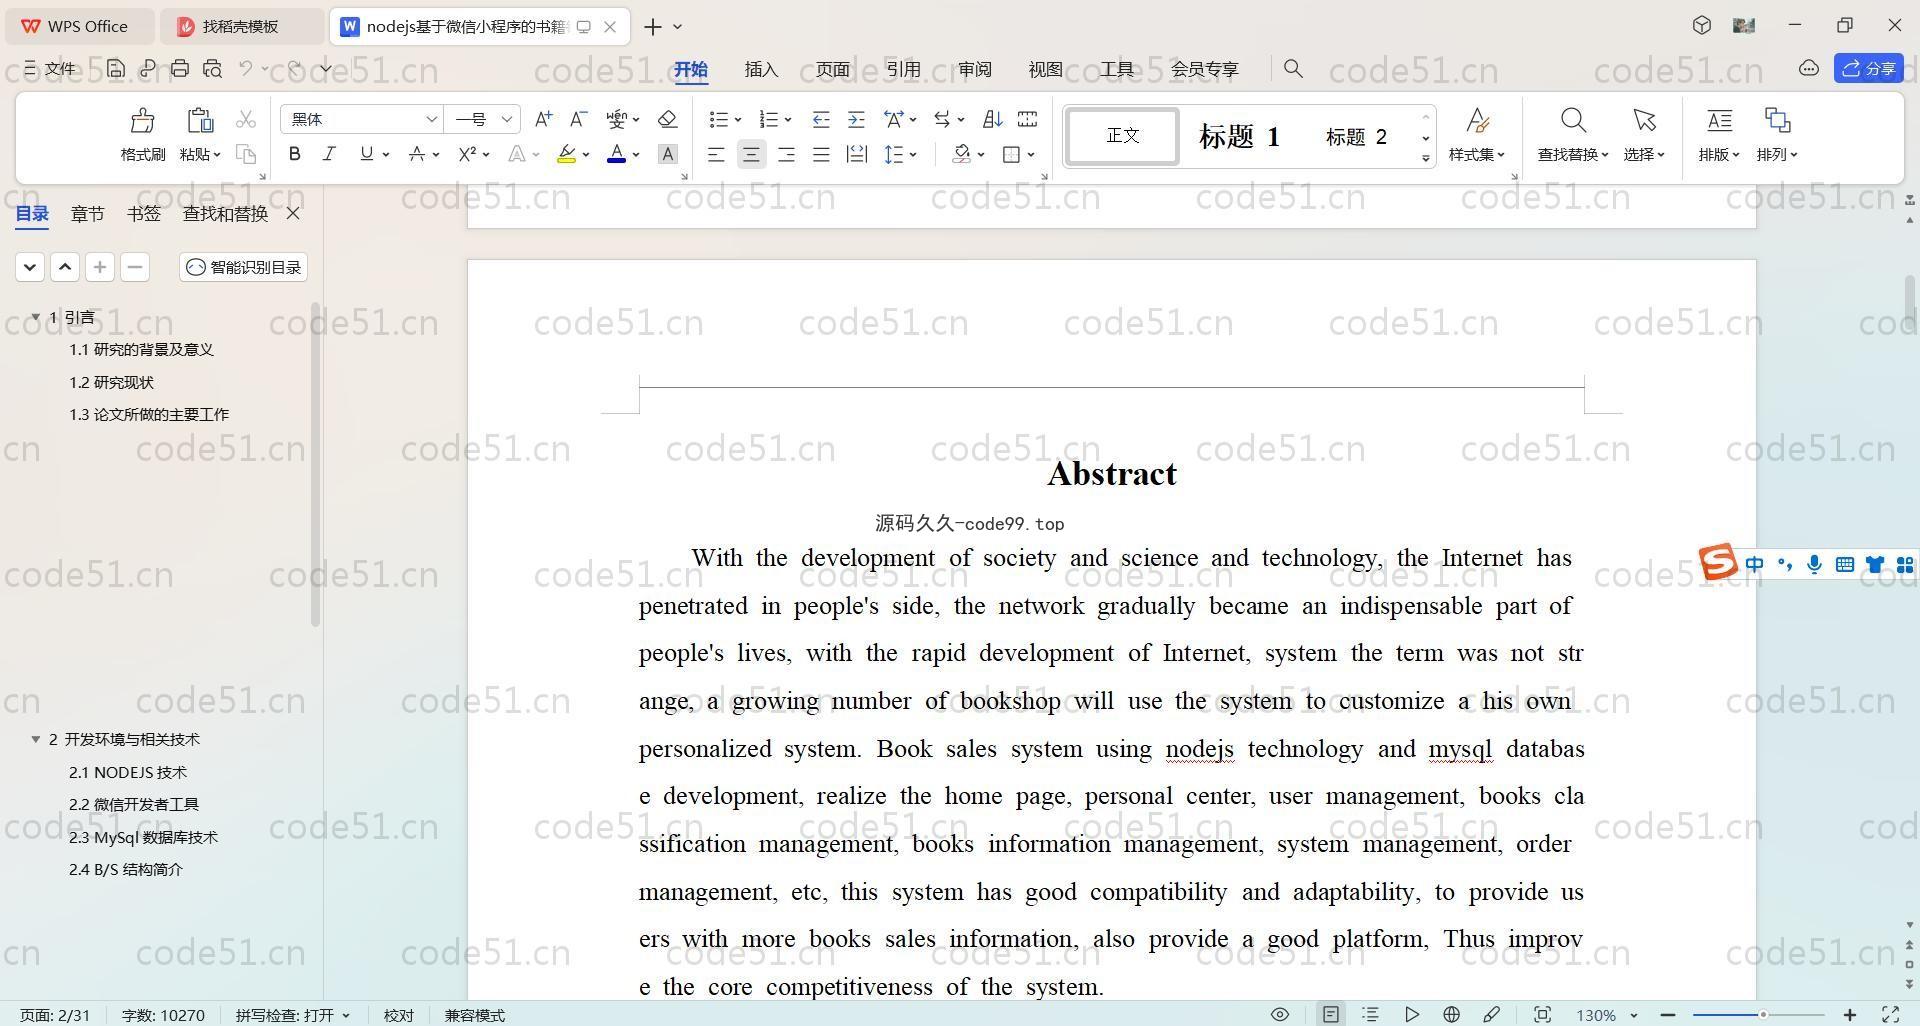Open the 插入 (Insert) ribbon tab
Screen dimensions: 1920x1026
(x=761, y=69)
